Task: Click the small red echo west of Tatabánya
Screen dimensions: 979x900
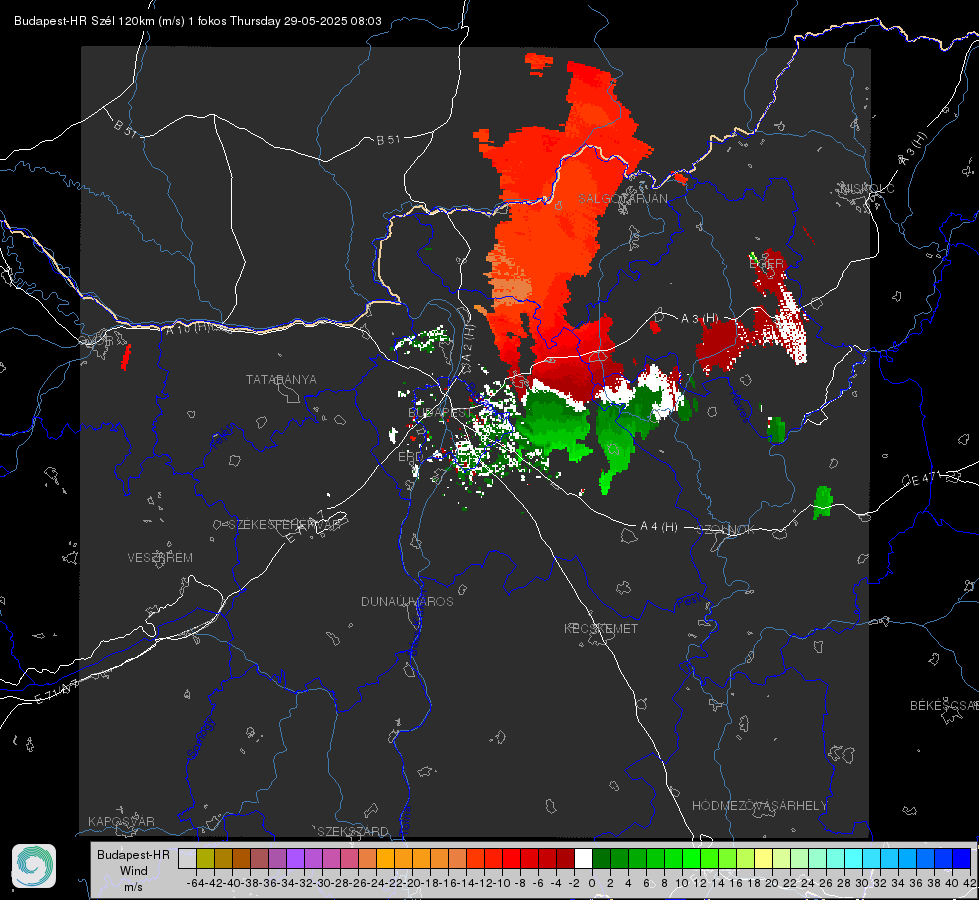Action: click(125, 357)
